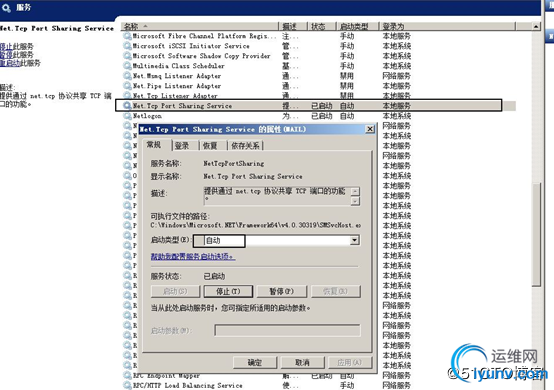554x390 pixels.
Task: Click the gear icon of Microsoft iSCSI Initiator Service
Action: [x=127, y=46]
